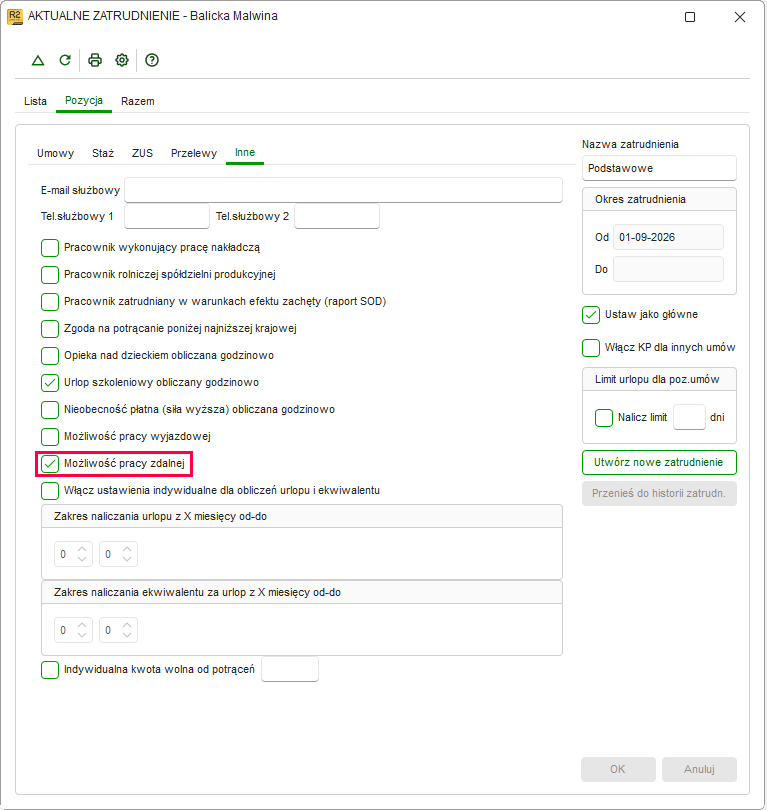
Task: Open settings via the gear icon
Action: point(122,60)
